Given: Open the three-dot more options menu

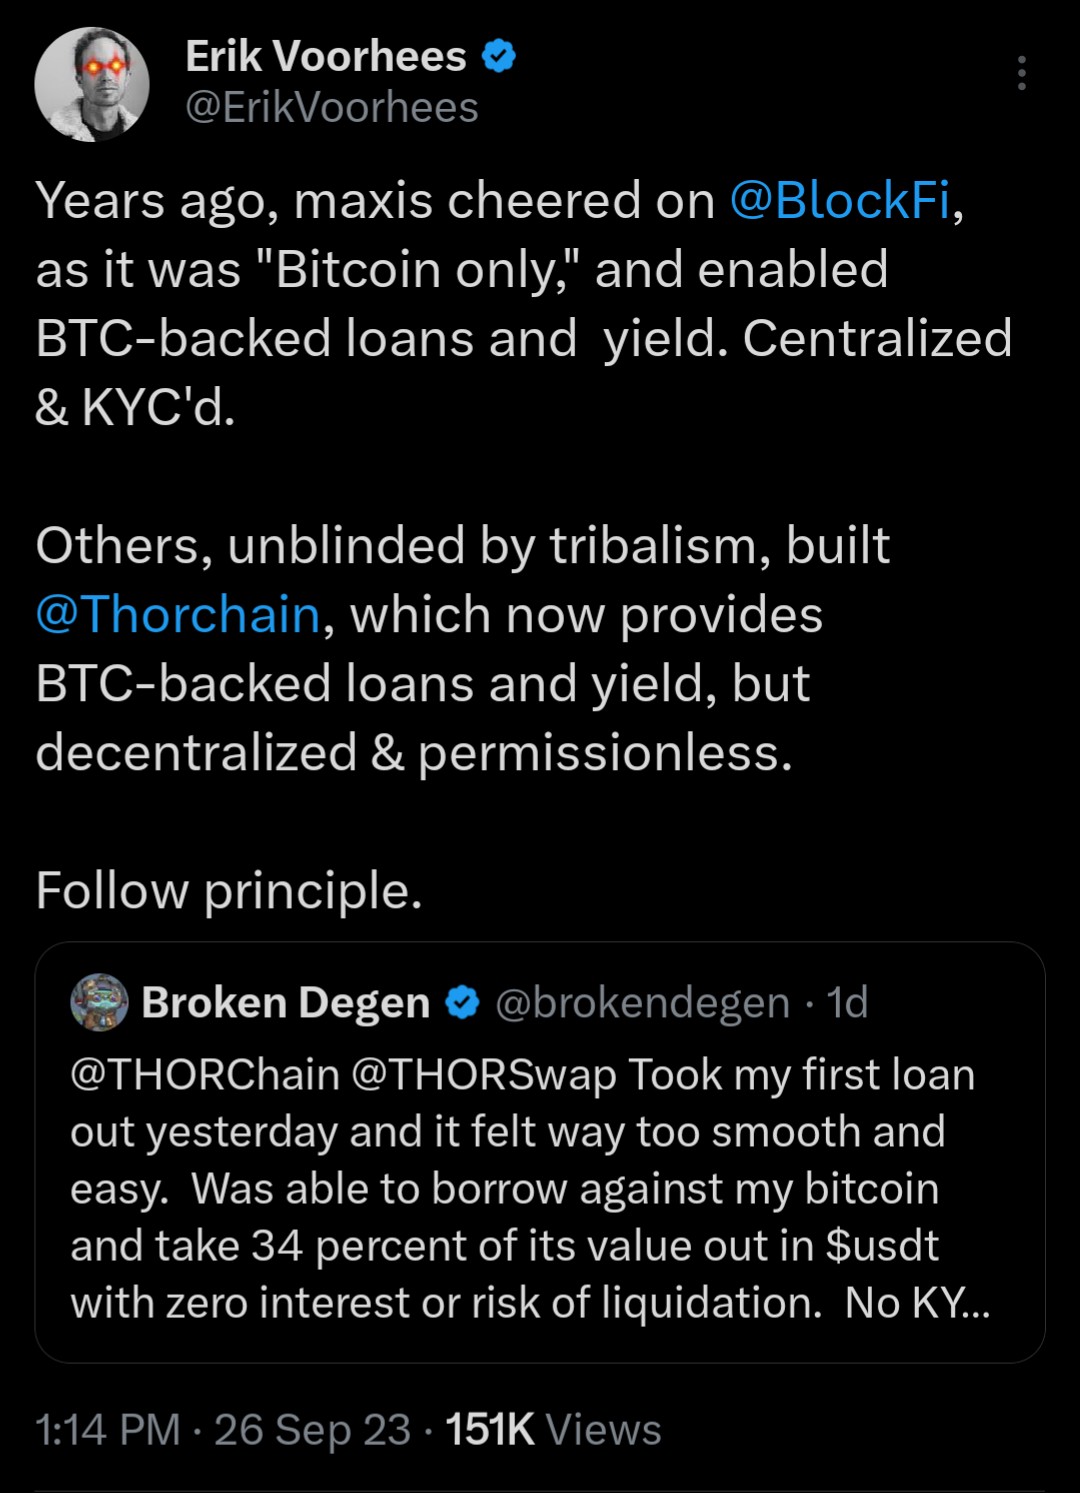Looking at the screenshot, I should coord(1021,73).
